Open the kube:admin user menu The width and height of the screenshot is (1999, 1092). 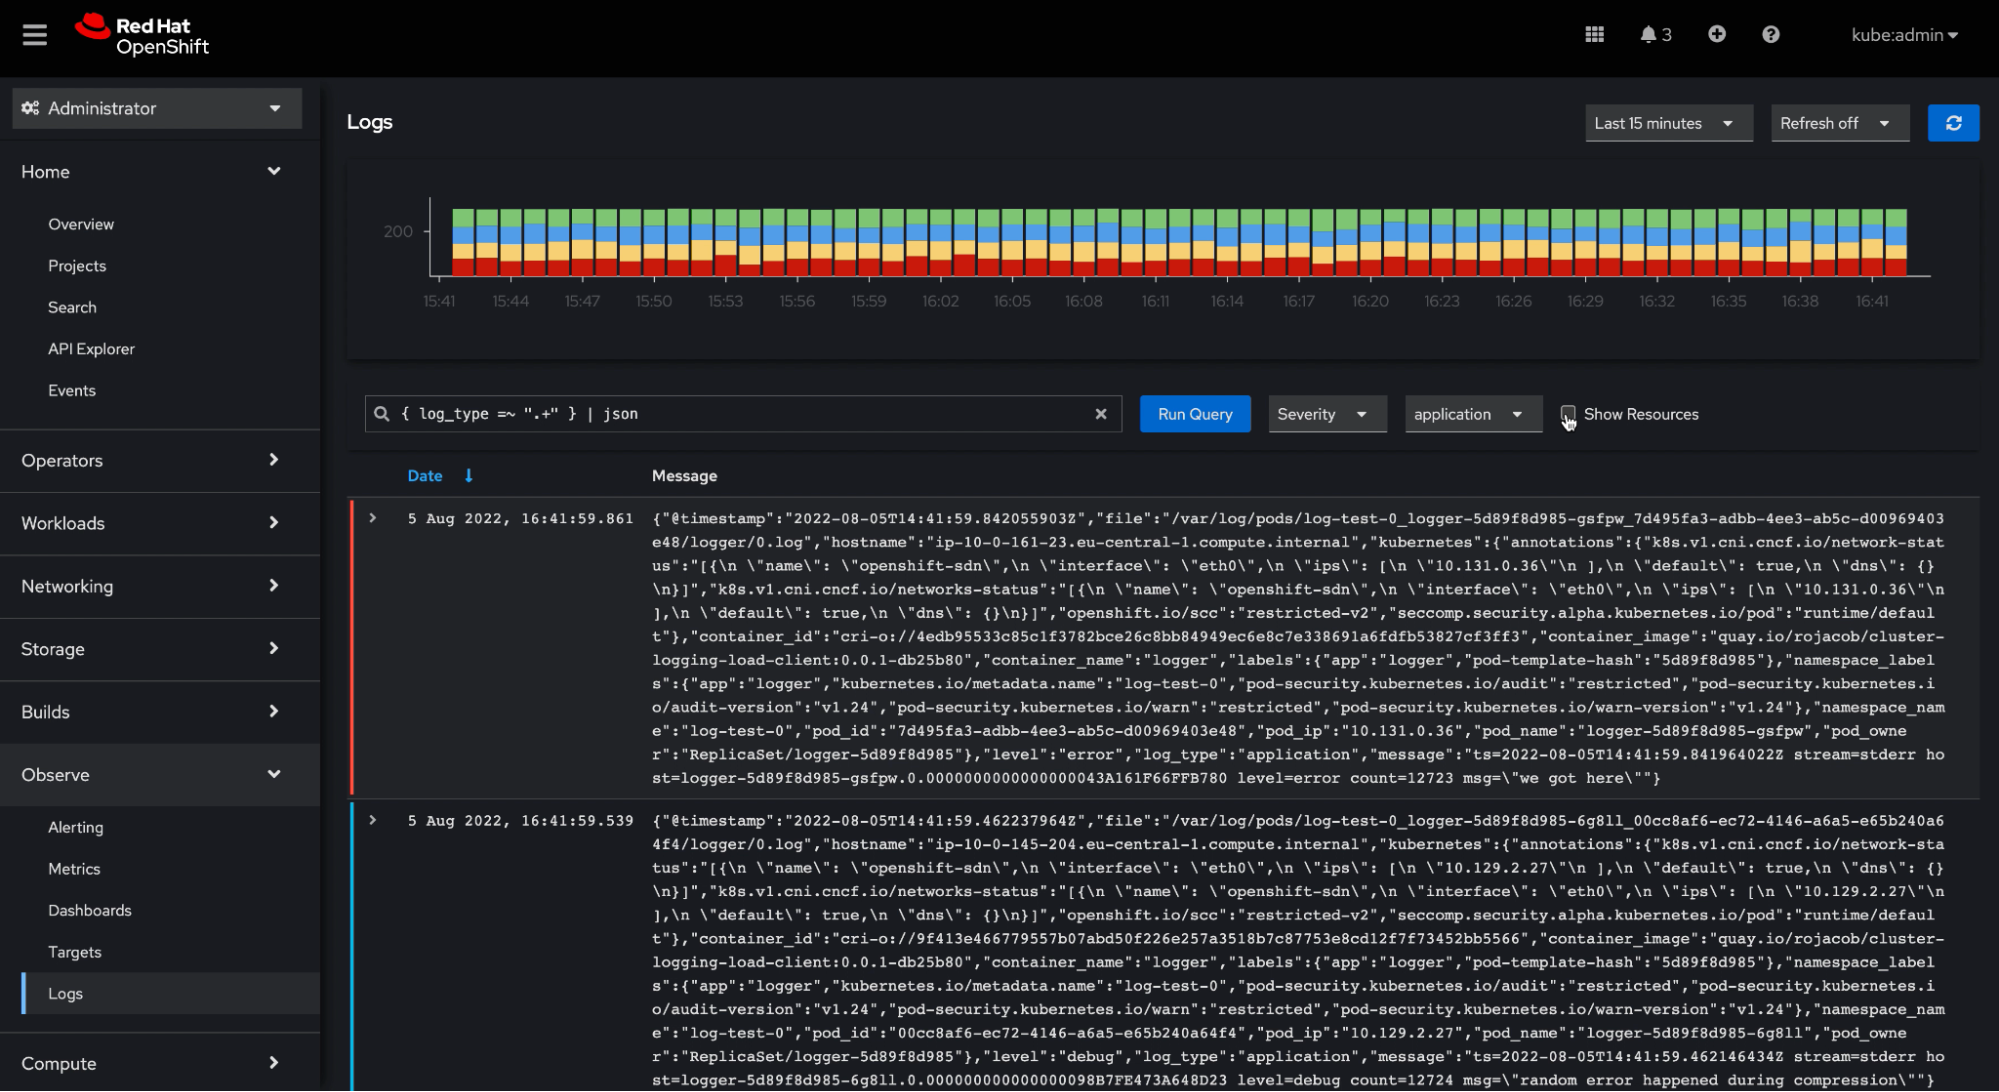coord(1903,34)
